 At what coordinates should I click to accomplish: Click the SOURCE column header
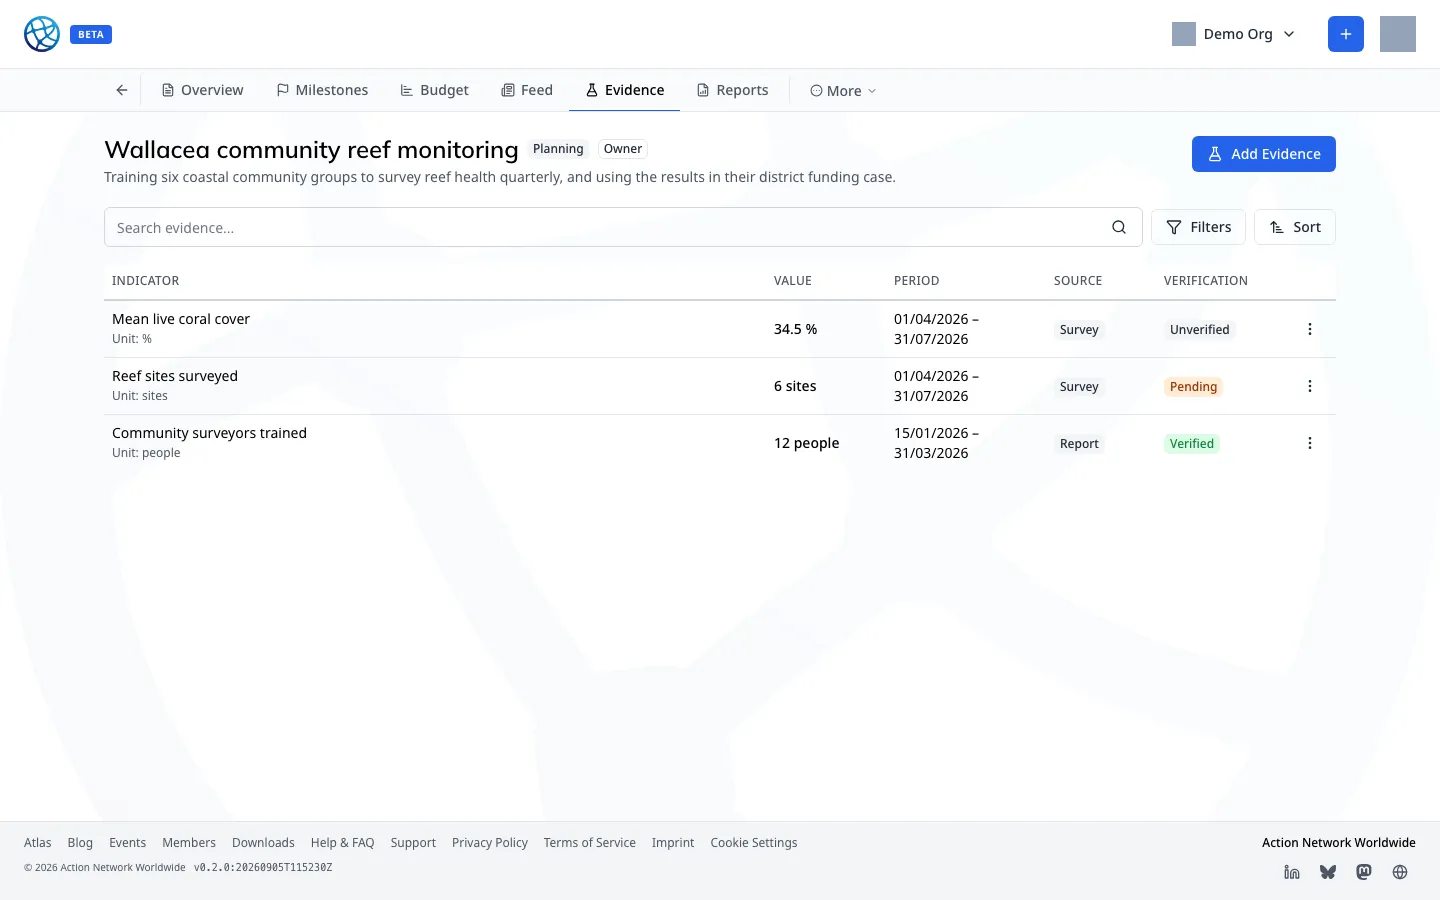1078,281
